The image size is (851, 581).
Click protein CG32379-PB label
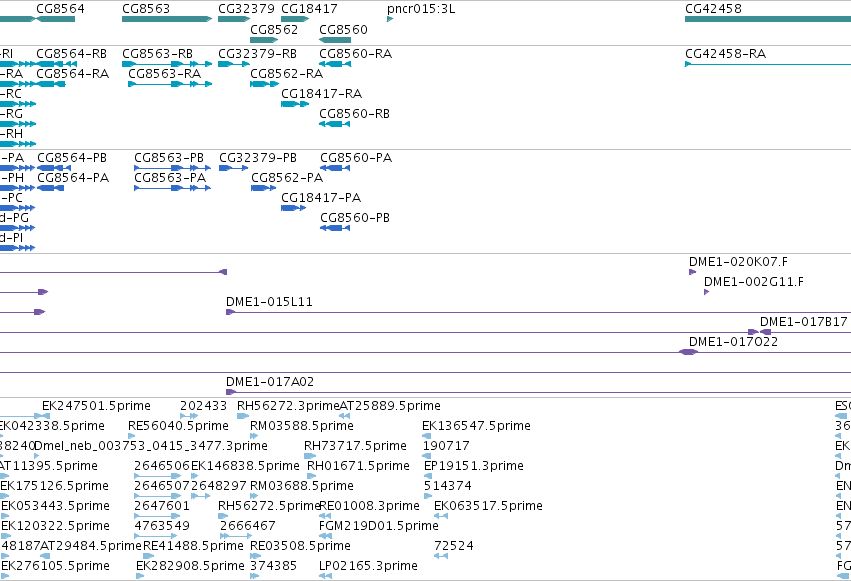pos(258,158)
